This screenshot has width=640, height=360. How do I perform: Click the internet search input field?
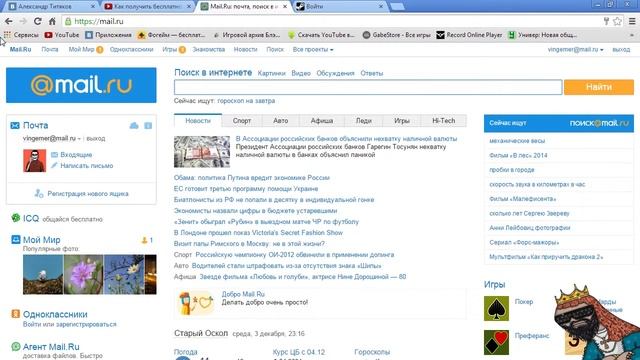(368, 87)
